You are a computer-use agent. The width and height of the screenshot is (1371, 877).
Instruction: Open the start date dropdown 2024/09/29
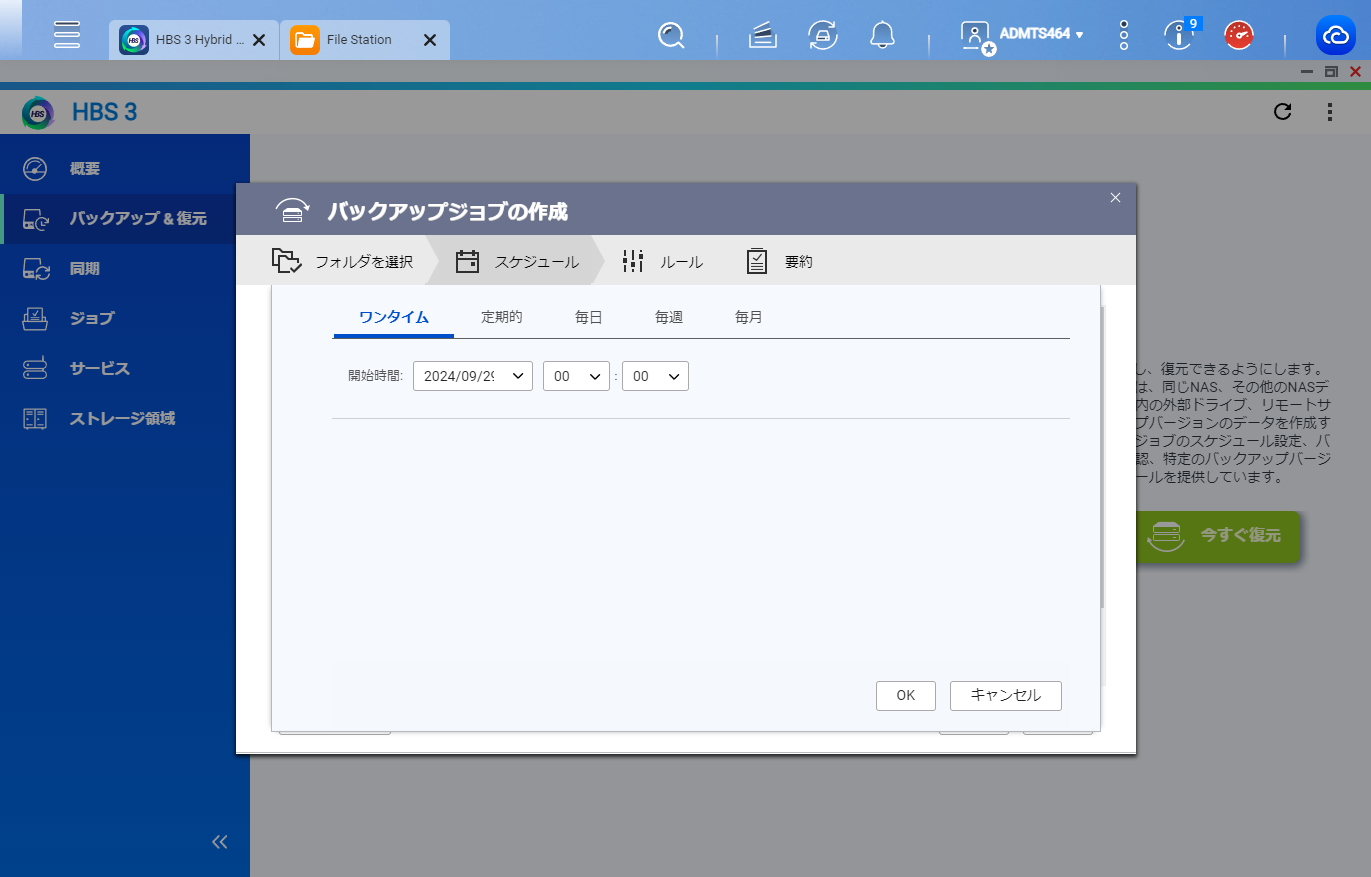click(x=473, y=376)
